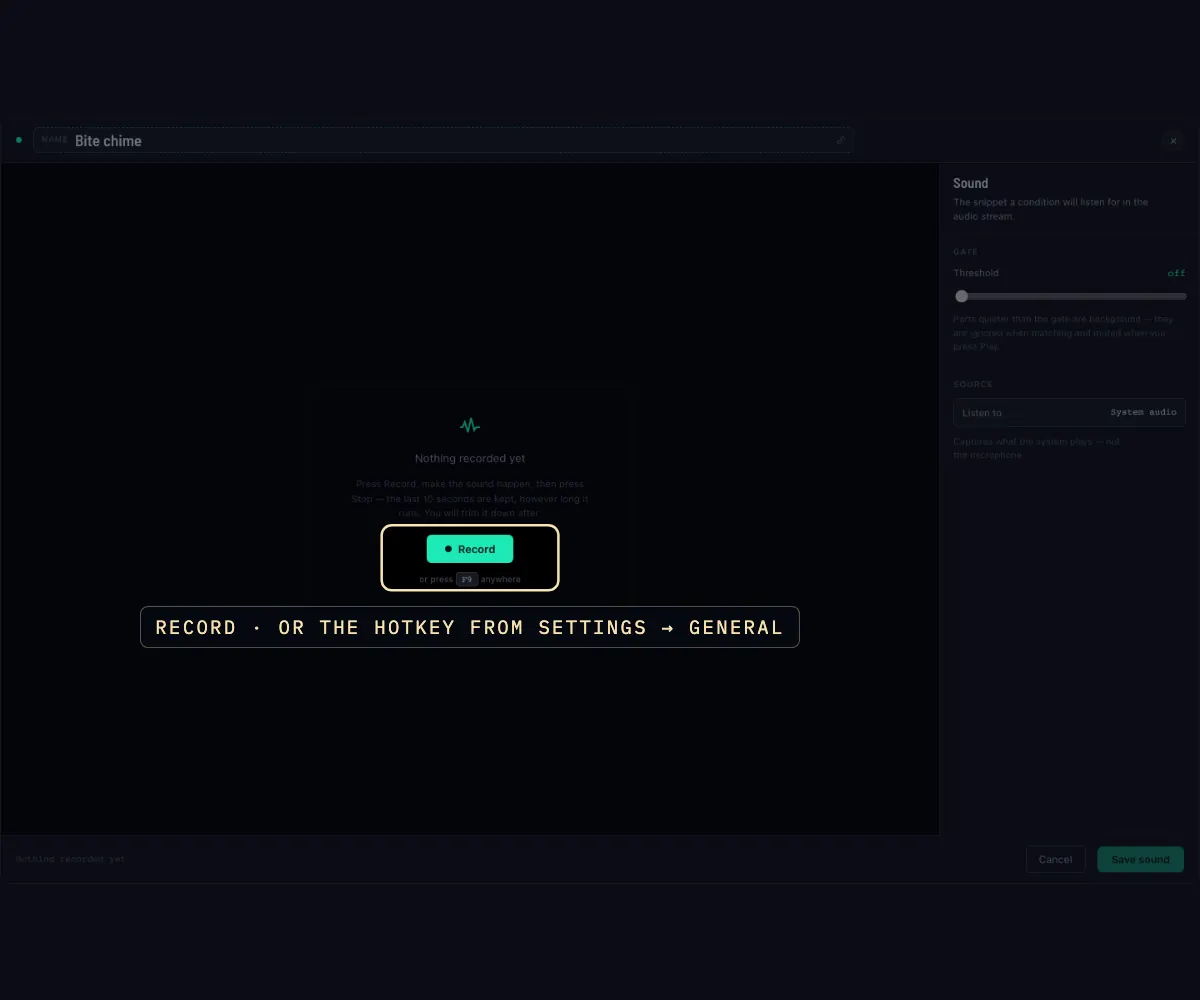The width and height of the screenshot is (1200, 1000).
Task: Click the "Sound" panel heading
Action: point(970,183)
